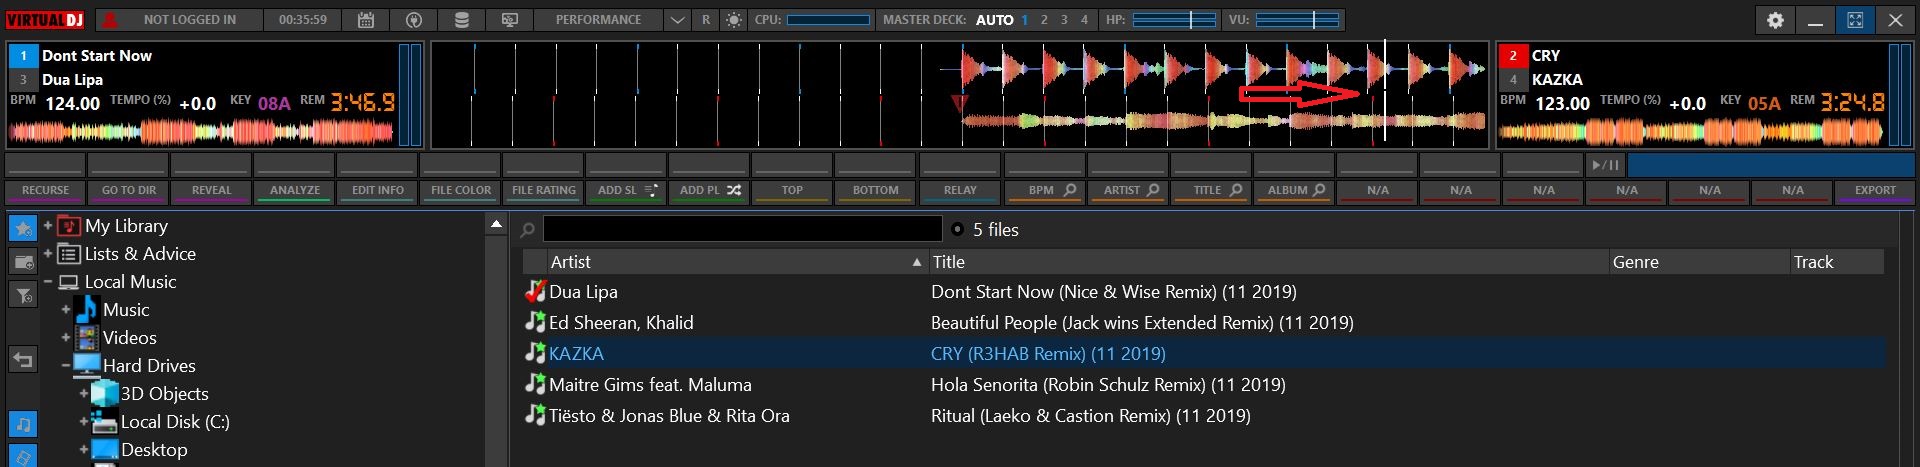Screen dimensions: 1920x467
Task: Click ADD SL sidelist button
Action: 626,191
